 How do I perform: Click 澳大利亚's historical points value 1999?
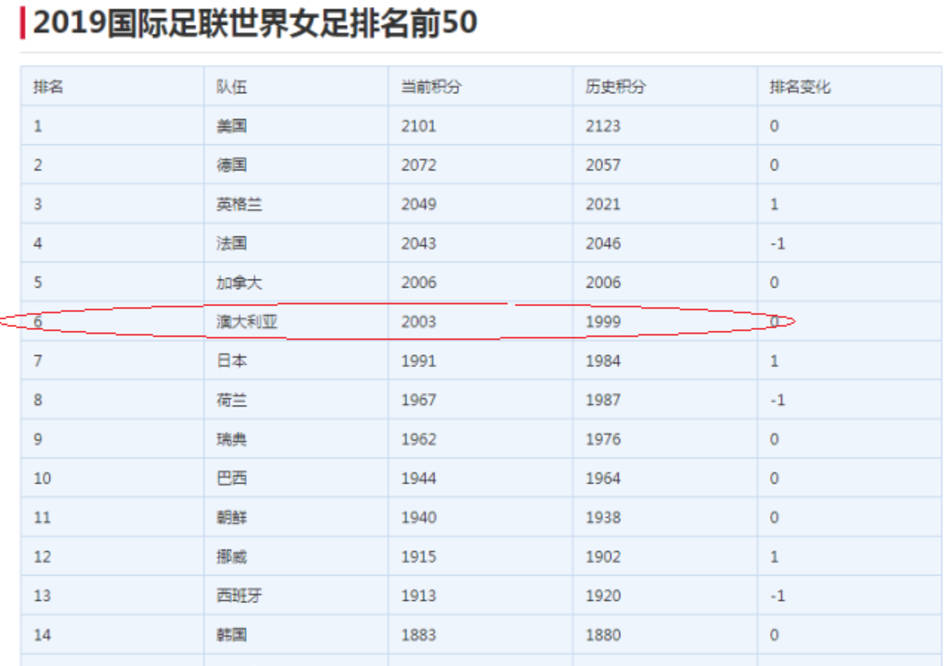pos(603,322)
